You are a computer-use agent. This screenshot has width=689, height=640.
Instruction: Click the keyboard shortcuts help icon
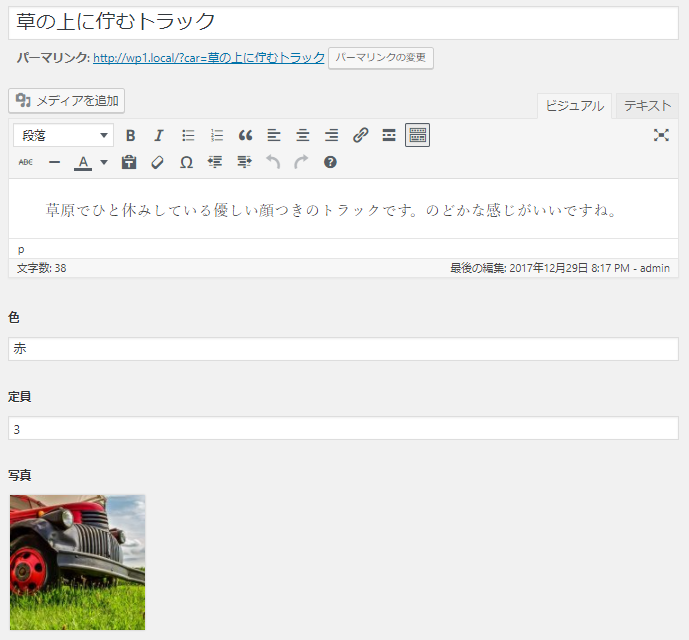(x=330, y=162)
